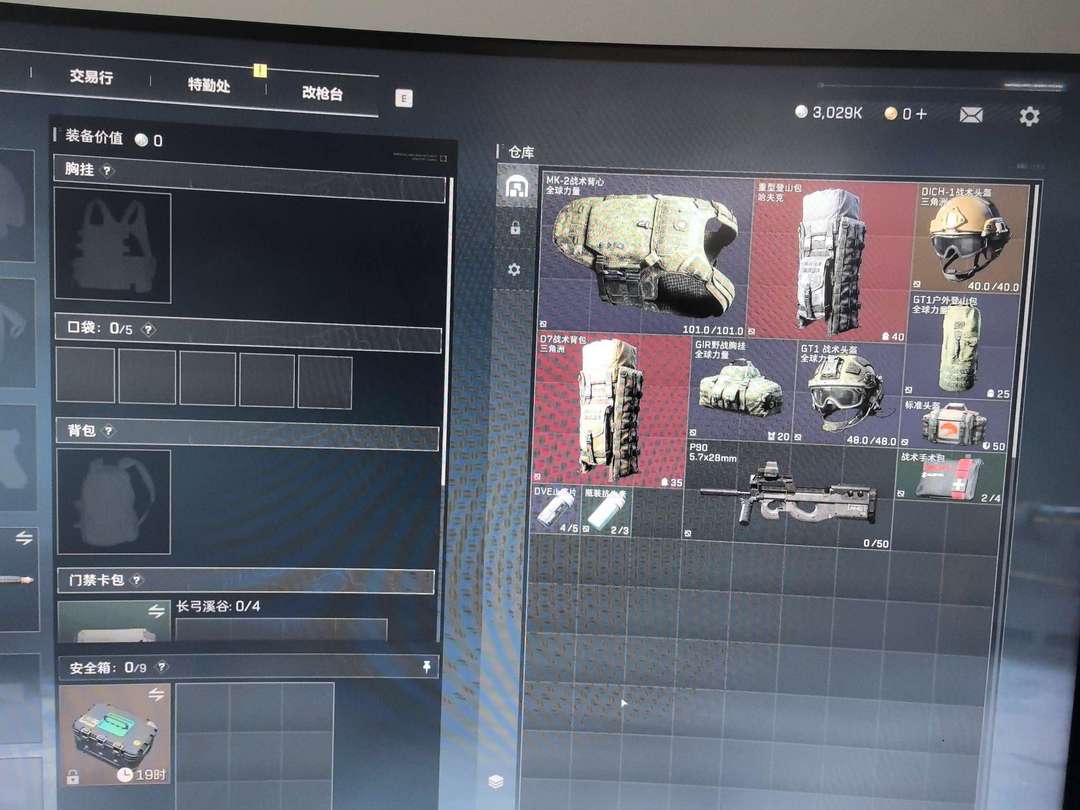This screenshot has height=810, width=1080.
Task: Click the 19时 timer on safe box
Action: (142, 775)
